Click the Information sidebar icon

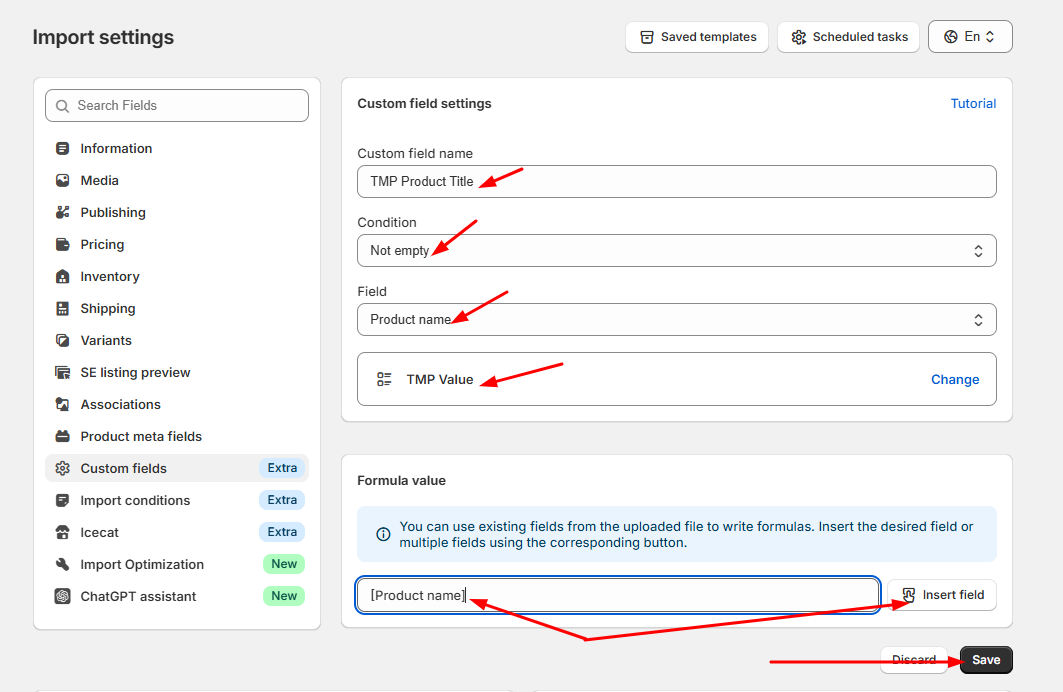click(62, 148)
